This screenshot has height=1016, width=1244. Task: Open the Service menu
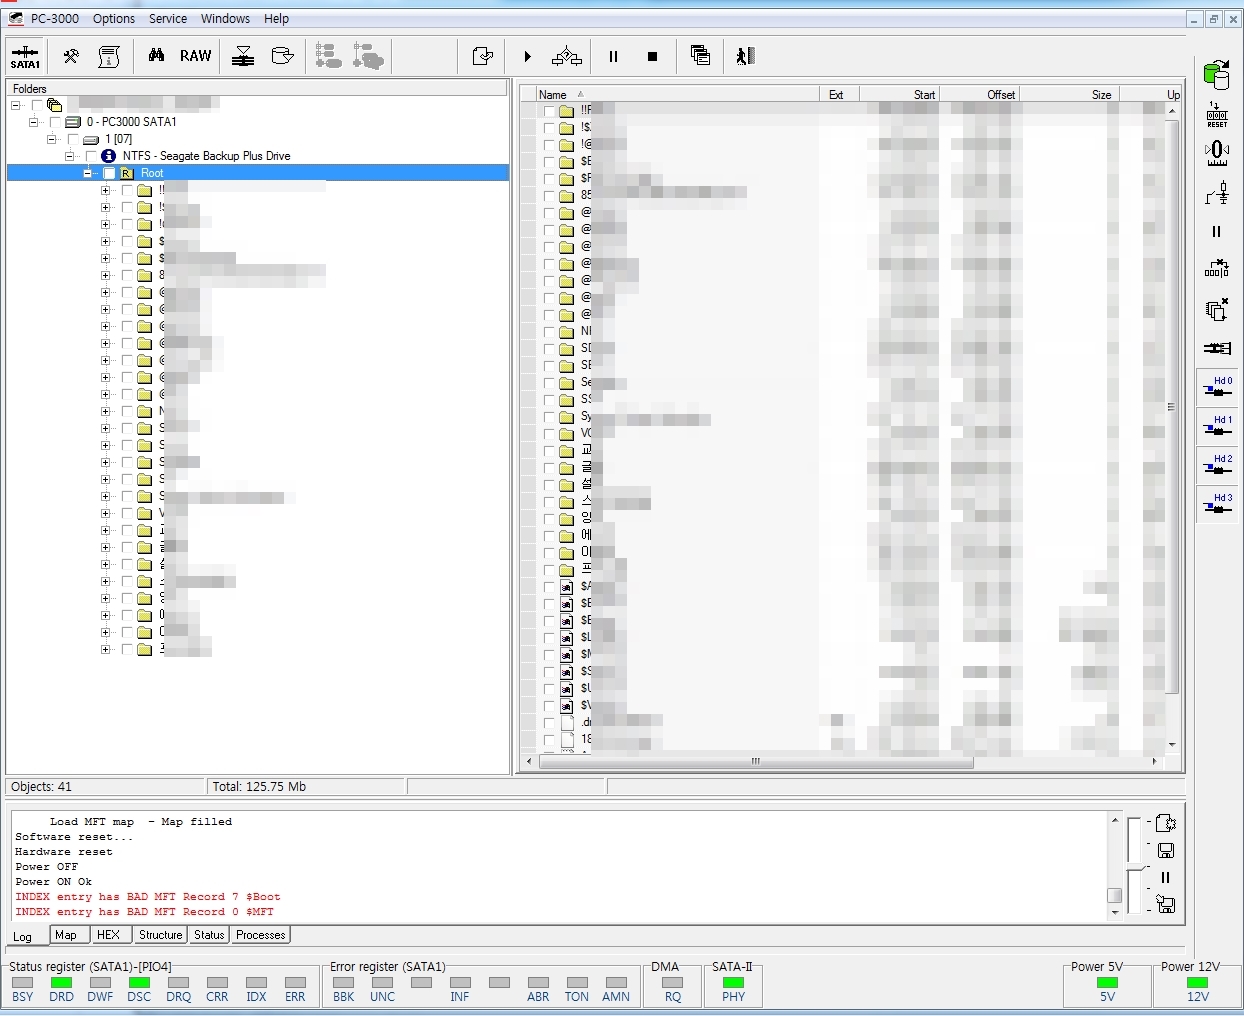point(167,19)
